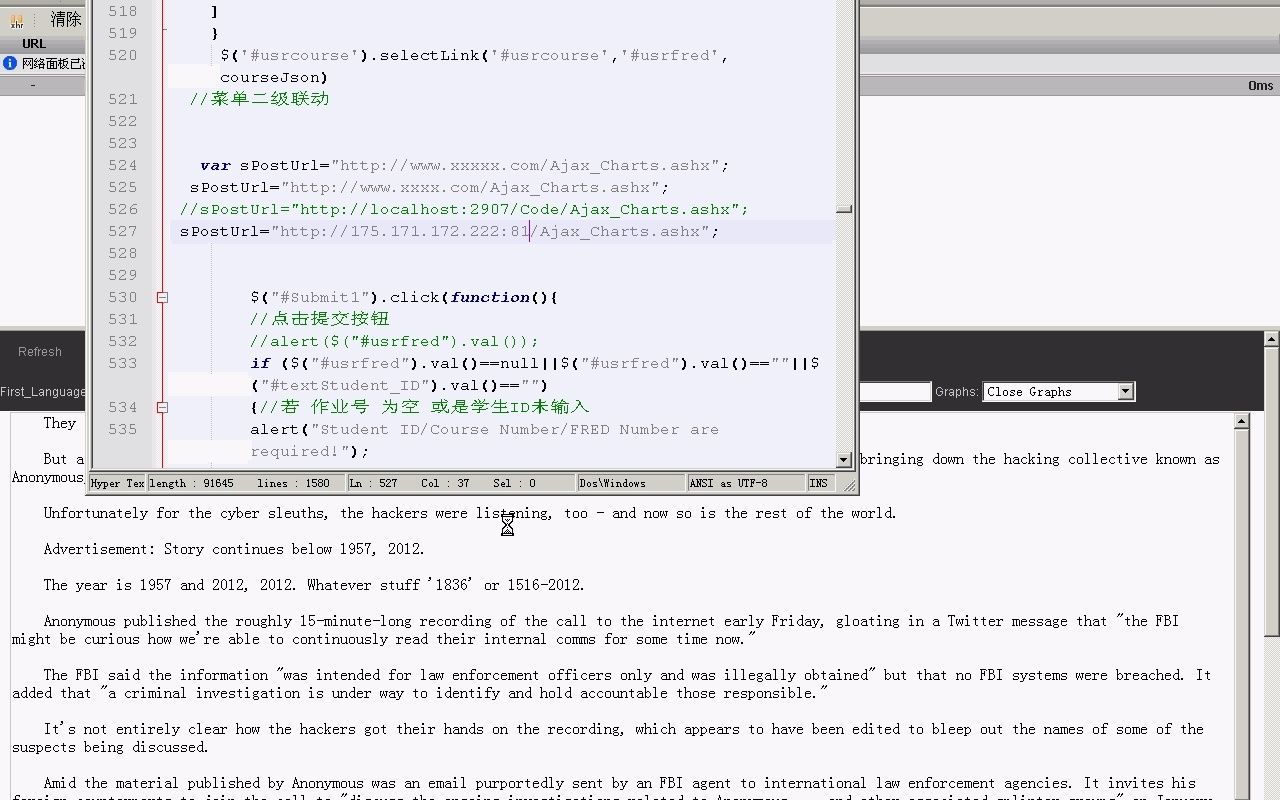Screen dimensions: 1280x800
Task: Collapse the code fold at line 530
Action: [x=161, y=297]
